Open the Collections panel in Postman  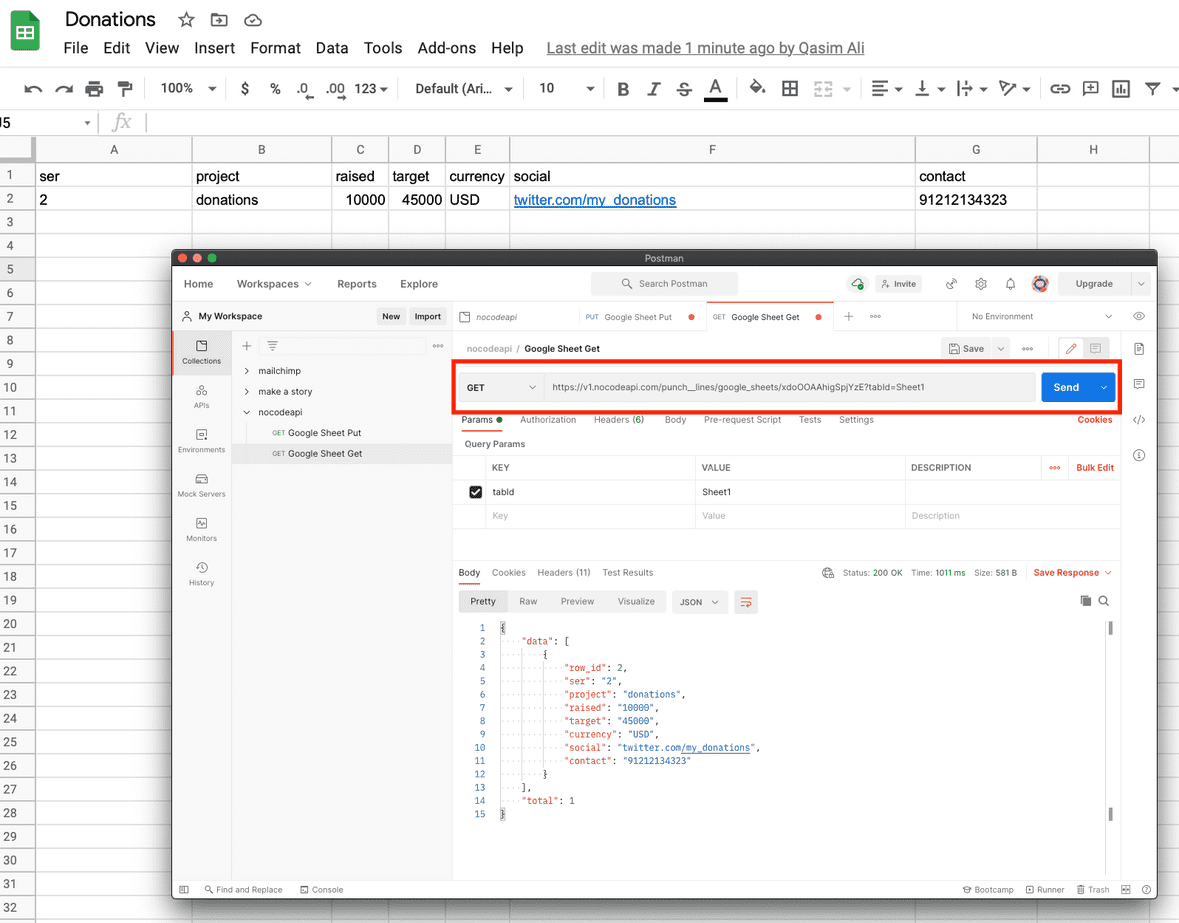click(x=201, y=352)
